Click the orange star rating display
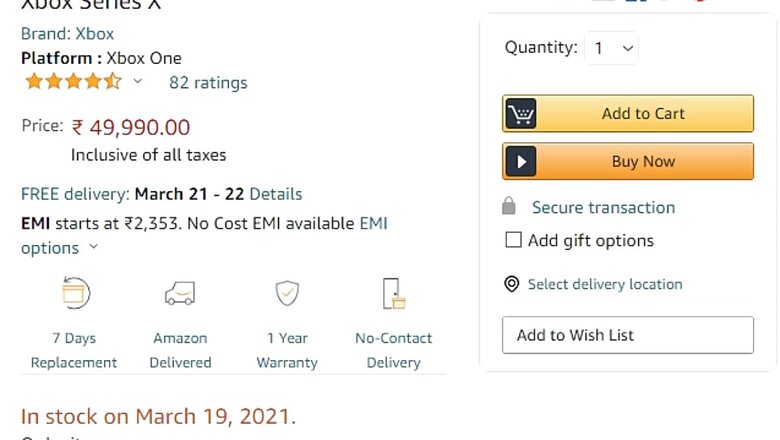The width and height of the screenshot is (780, 440). pyautogui.click(x=73, y=82)
